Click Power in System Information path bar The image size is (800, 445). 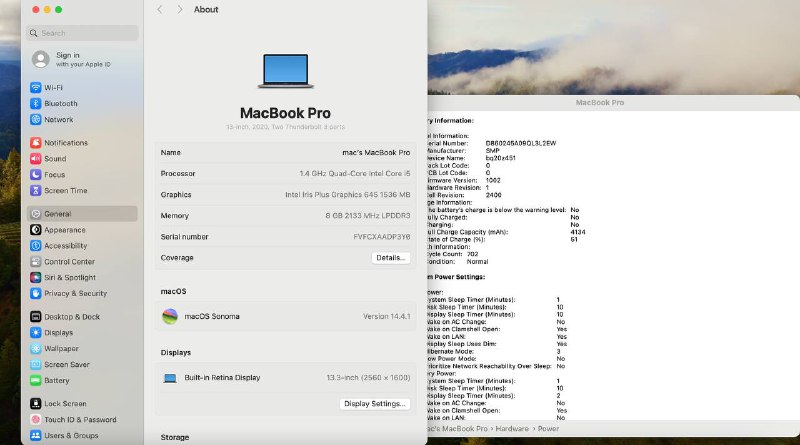548,429
